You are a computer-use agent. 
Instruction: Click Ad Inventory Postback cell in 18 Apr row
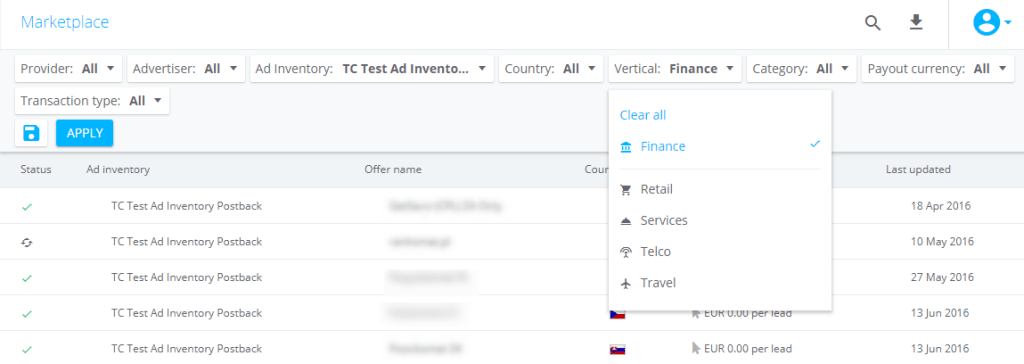point(186,207)
